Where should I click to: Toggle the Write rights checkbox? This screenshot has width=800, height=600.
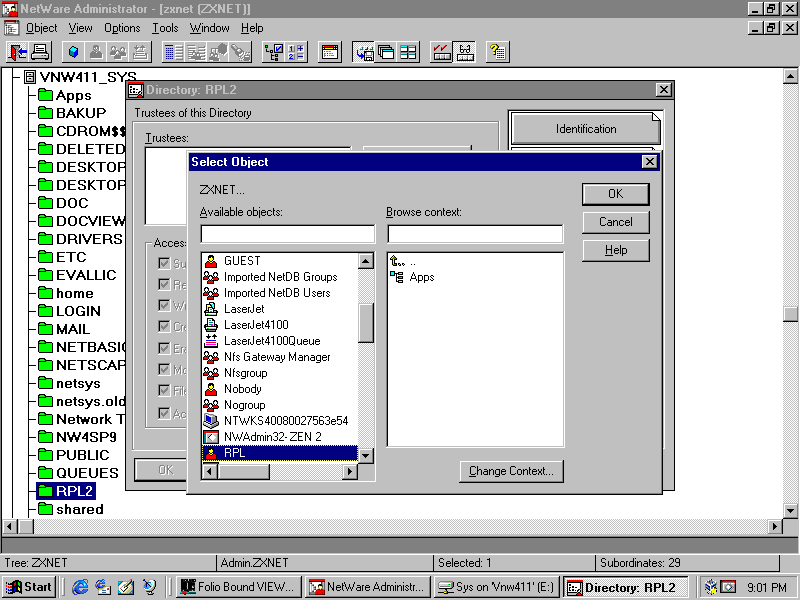[164, 305]
